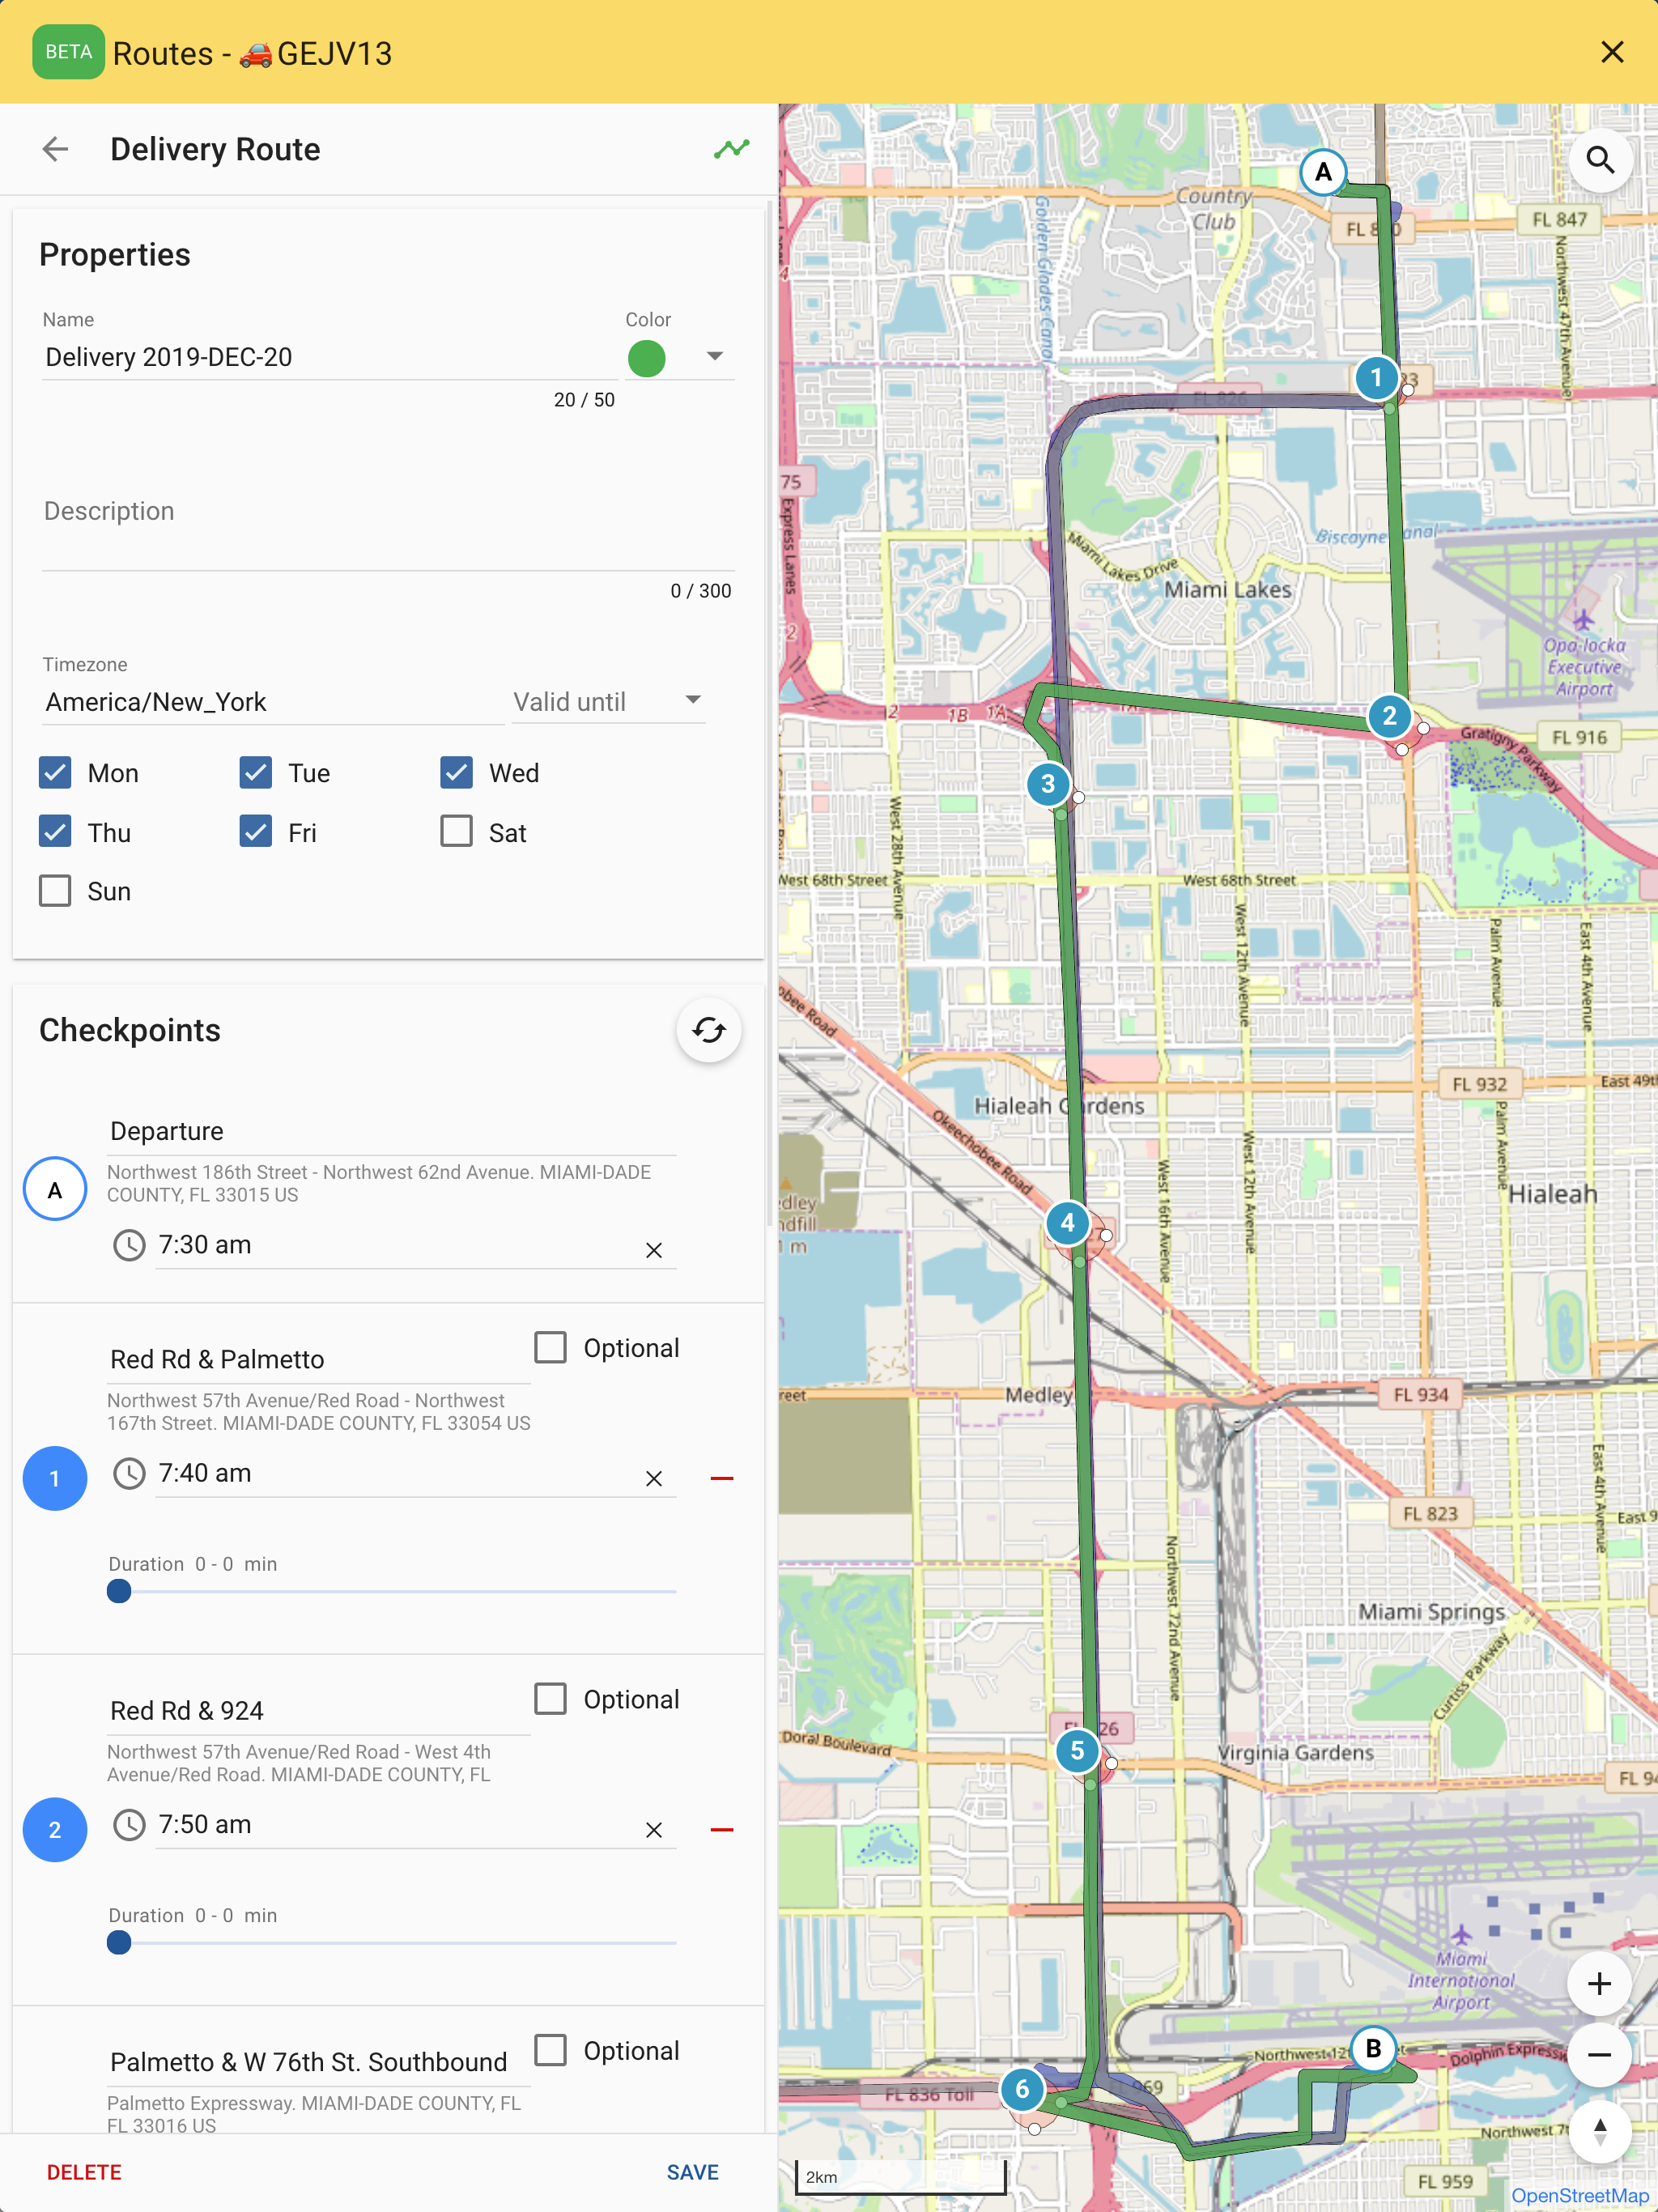This screenshot has width=1658, height=2212.
Task: Clear the 7:40 am time
Action: pyautogui.click(x=653, y=1478)
